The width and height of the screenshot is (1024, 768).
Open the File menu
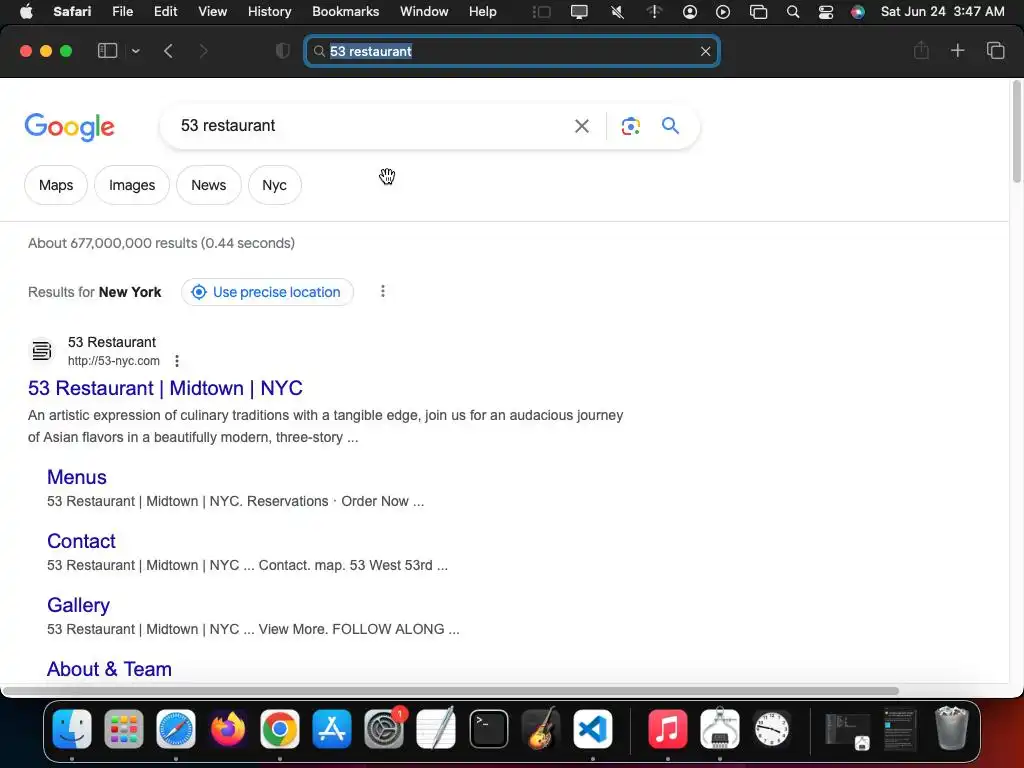(x=122, y=12)
